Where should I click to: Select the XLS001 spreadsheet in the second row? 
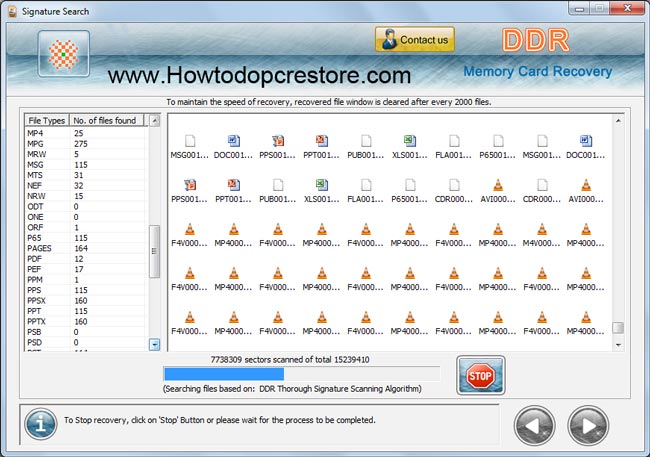[321, 191]
